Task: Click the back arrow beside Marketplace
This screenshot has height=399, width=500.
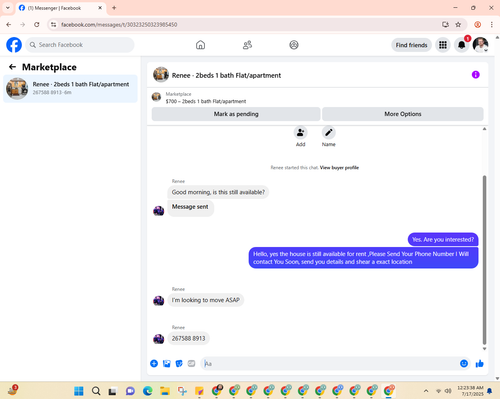Action: coord(12,67)
